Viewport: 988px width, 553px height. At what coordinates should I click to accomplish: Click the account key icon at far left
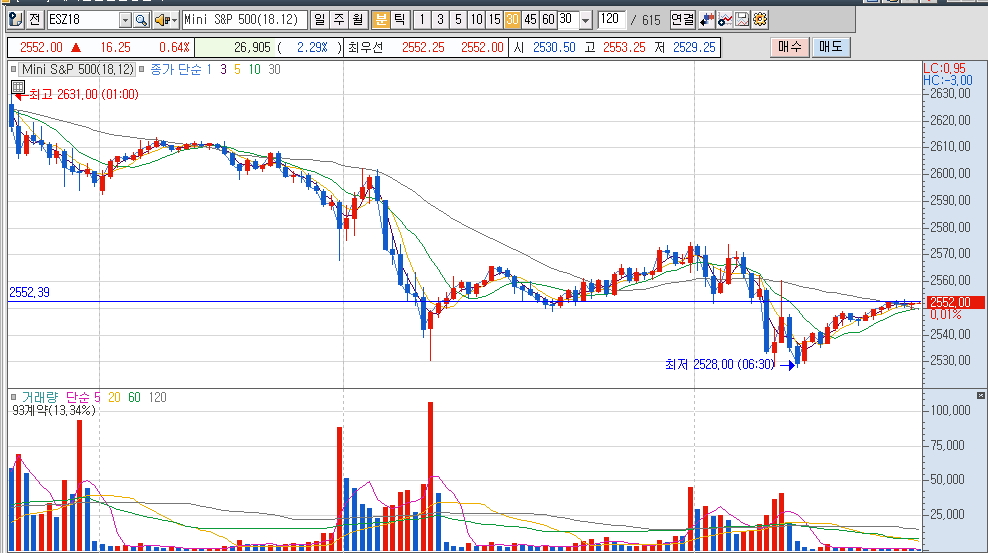(x=15, y=19)
